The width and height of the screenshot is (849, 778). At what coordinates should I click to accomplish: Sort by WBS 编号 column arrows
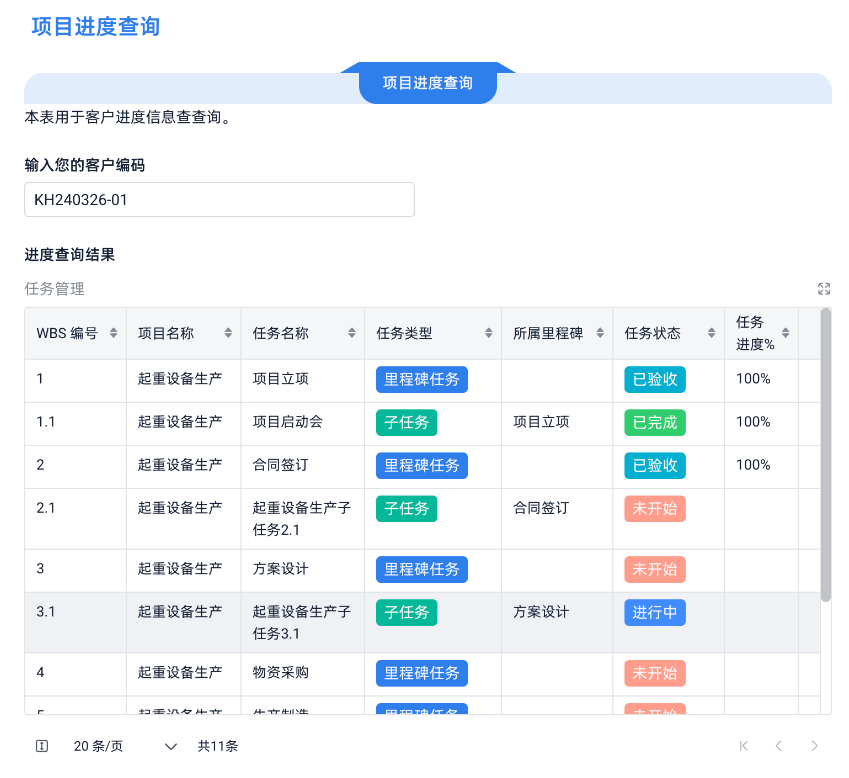[113, 334]
